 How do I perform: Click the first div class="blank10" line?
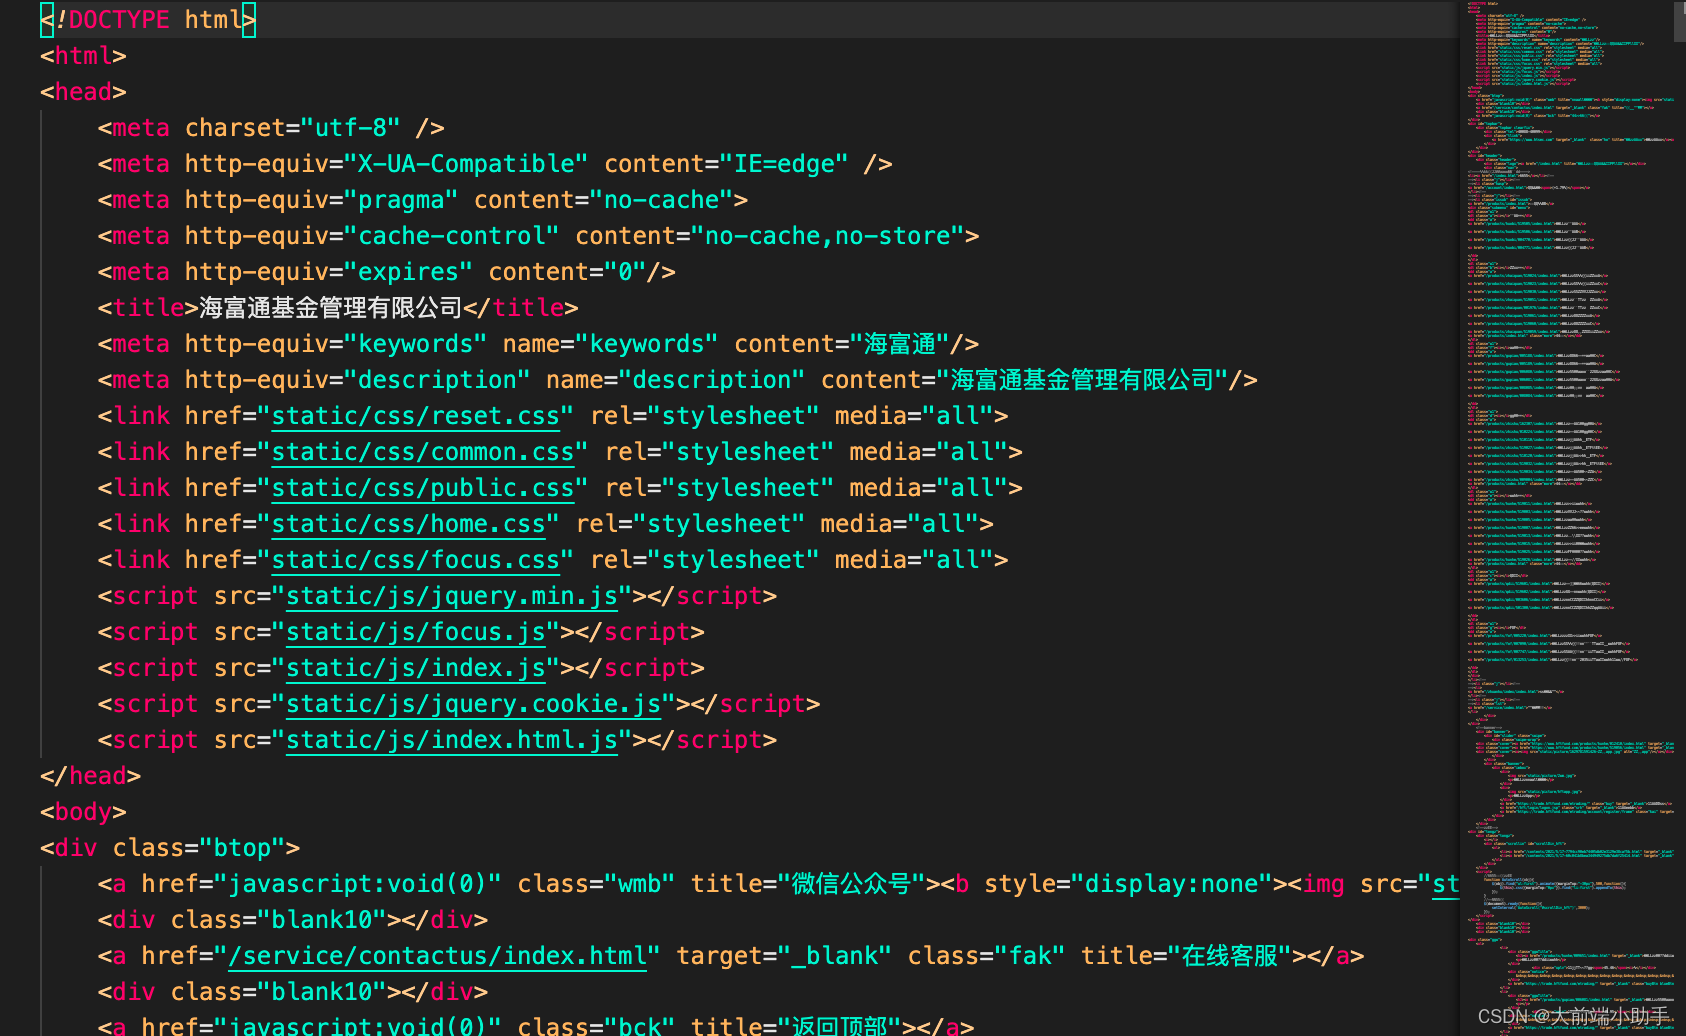[x=293, y=920]
